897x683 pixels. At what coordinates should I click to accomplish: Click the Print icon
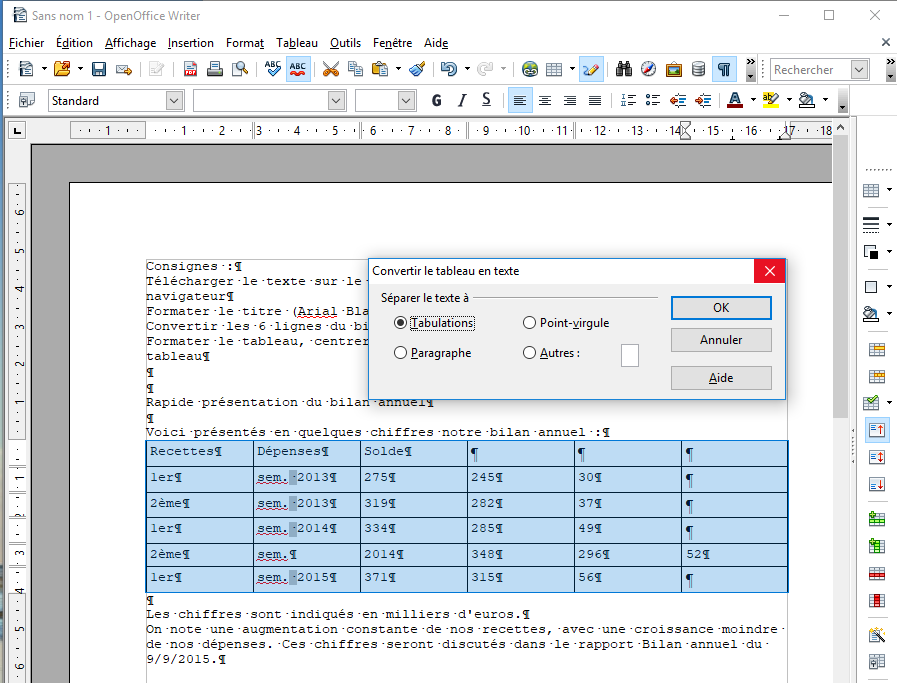215,69
